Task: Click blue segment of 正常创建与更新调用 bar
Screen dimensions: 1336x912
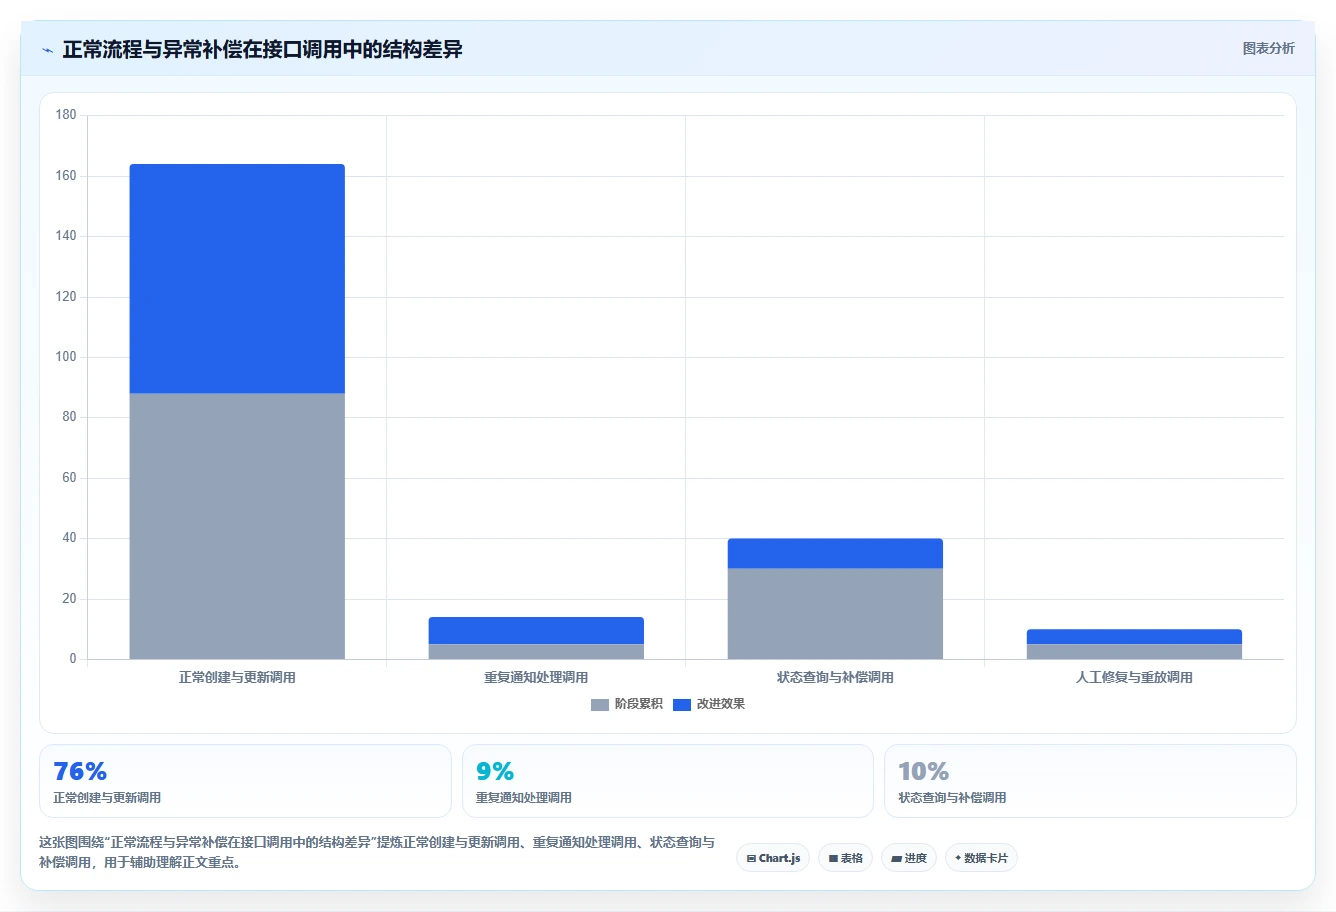Action: click(x=237, y=279)
